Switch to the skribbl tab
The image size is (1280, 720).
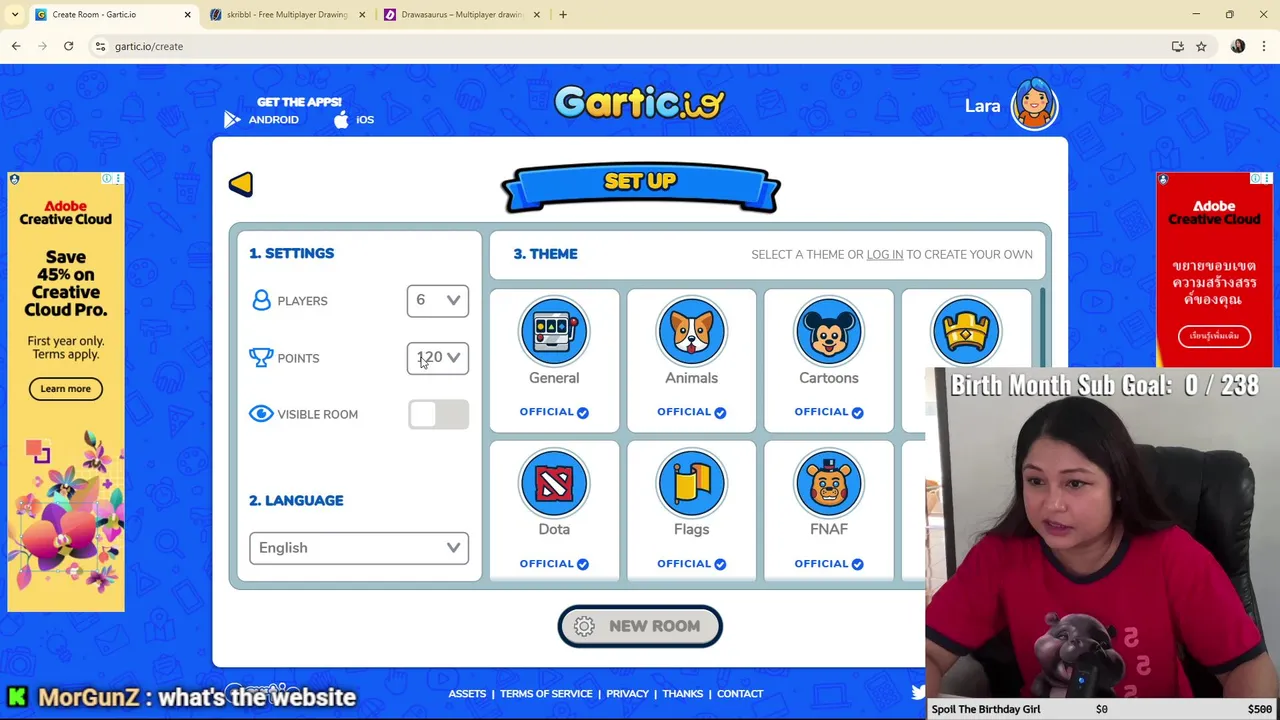[x=287, y=15]
